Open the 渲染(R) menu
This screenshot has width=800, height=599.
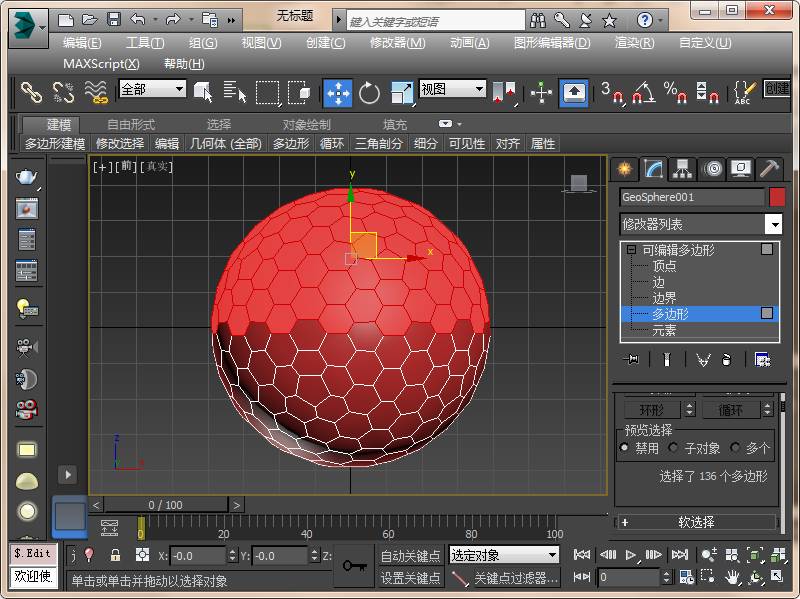pos(634,43)
